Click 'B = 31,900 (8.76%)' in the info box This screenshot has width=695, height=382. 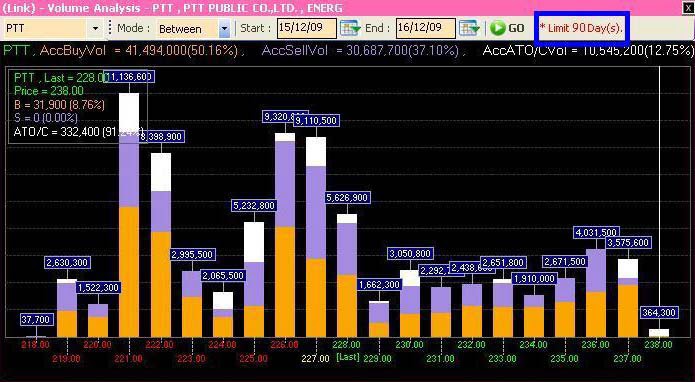pos(59,105)
